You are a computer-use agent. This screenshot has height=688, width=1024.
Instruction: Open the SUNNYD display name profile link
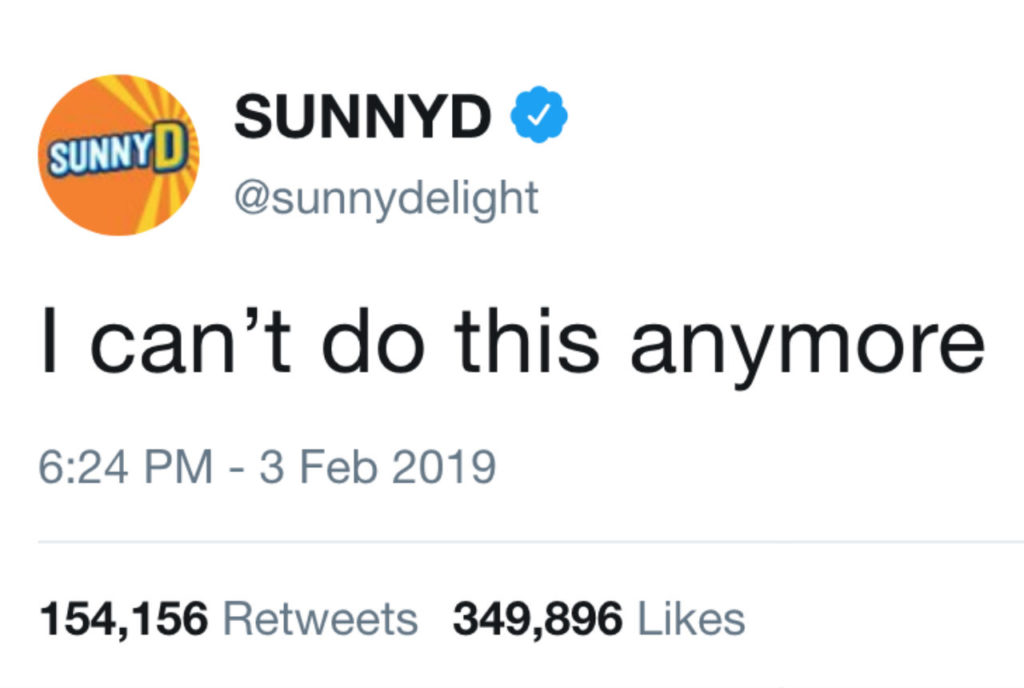(362, 119)
